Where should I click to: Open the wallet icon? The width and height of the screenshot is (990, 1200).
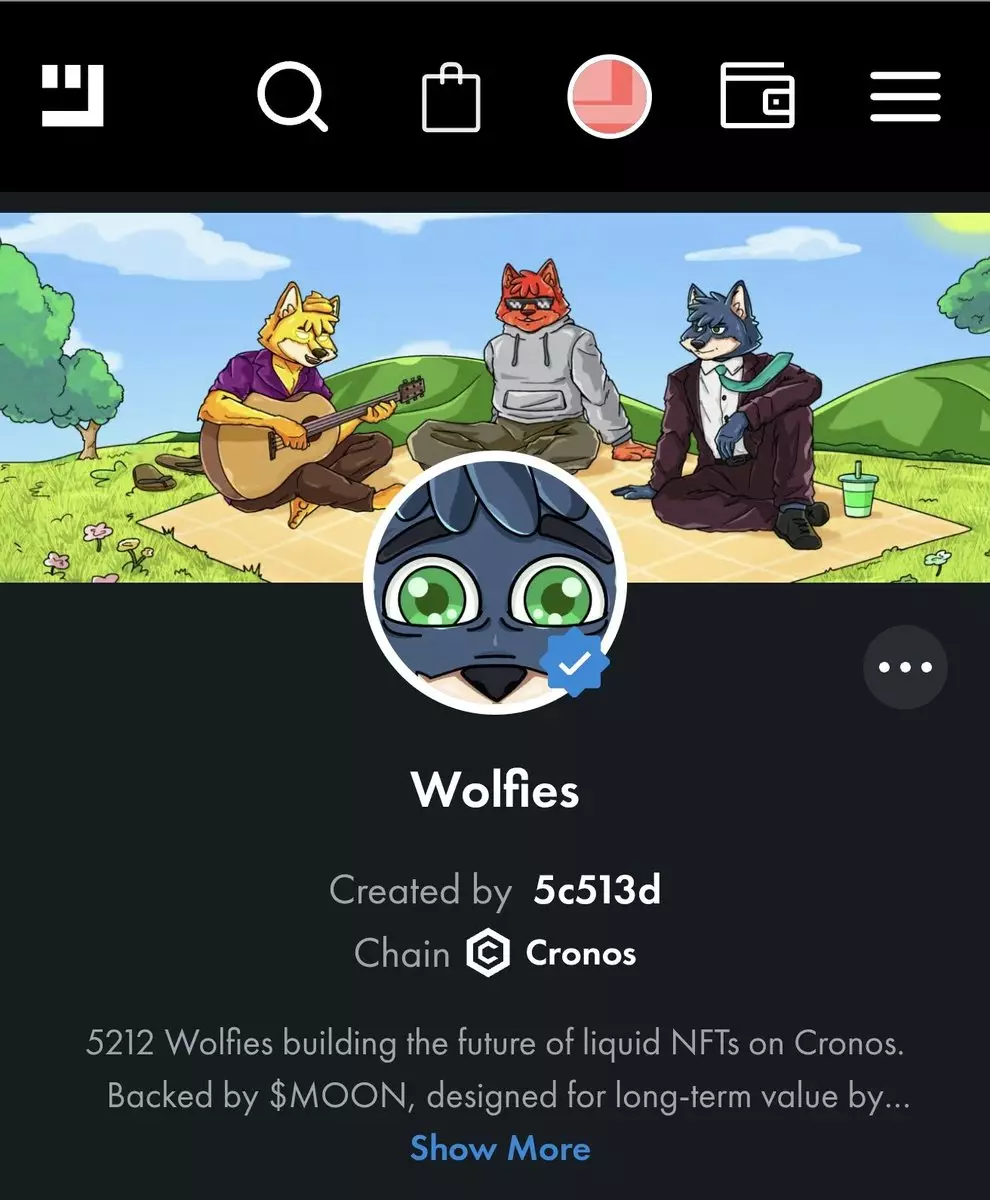click(x=758, y=97)
